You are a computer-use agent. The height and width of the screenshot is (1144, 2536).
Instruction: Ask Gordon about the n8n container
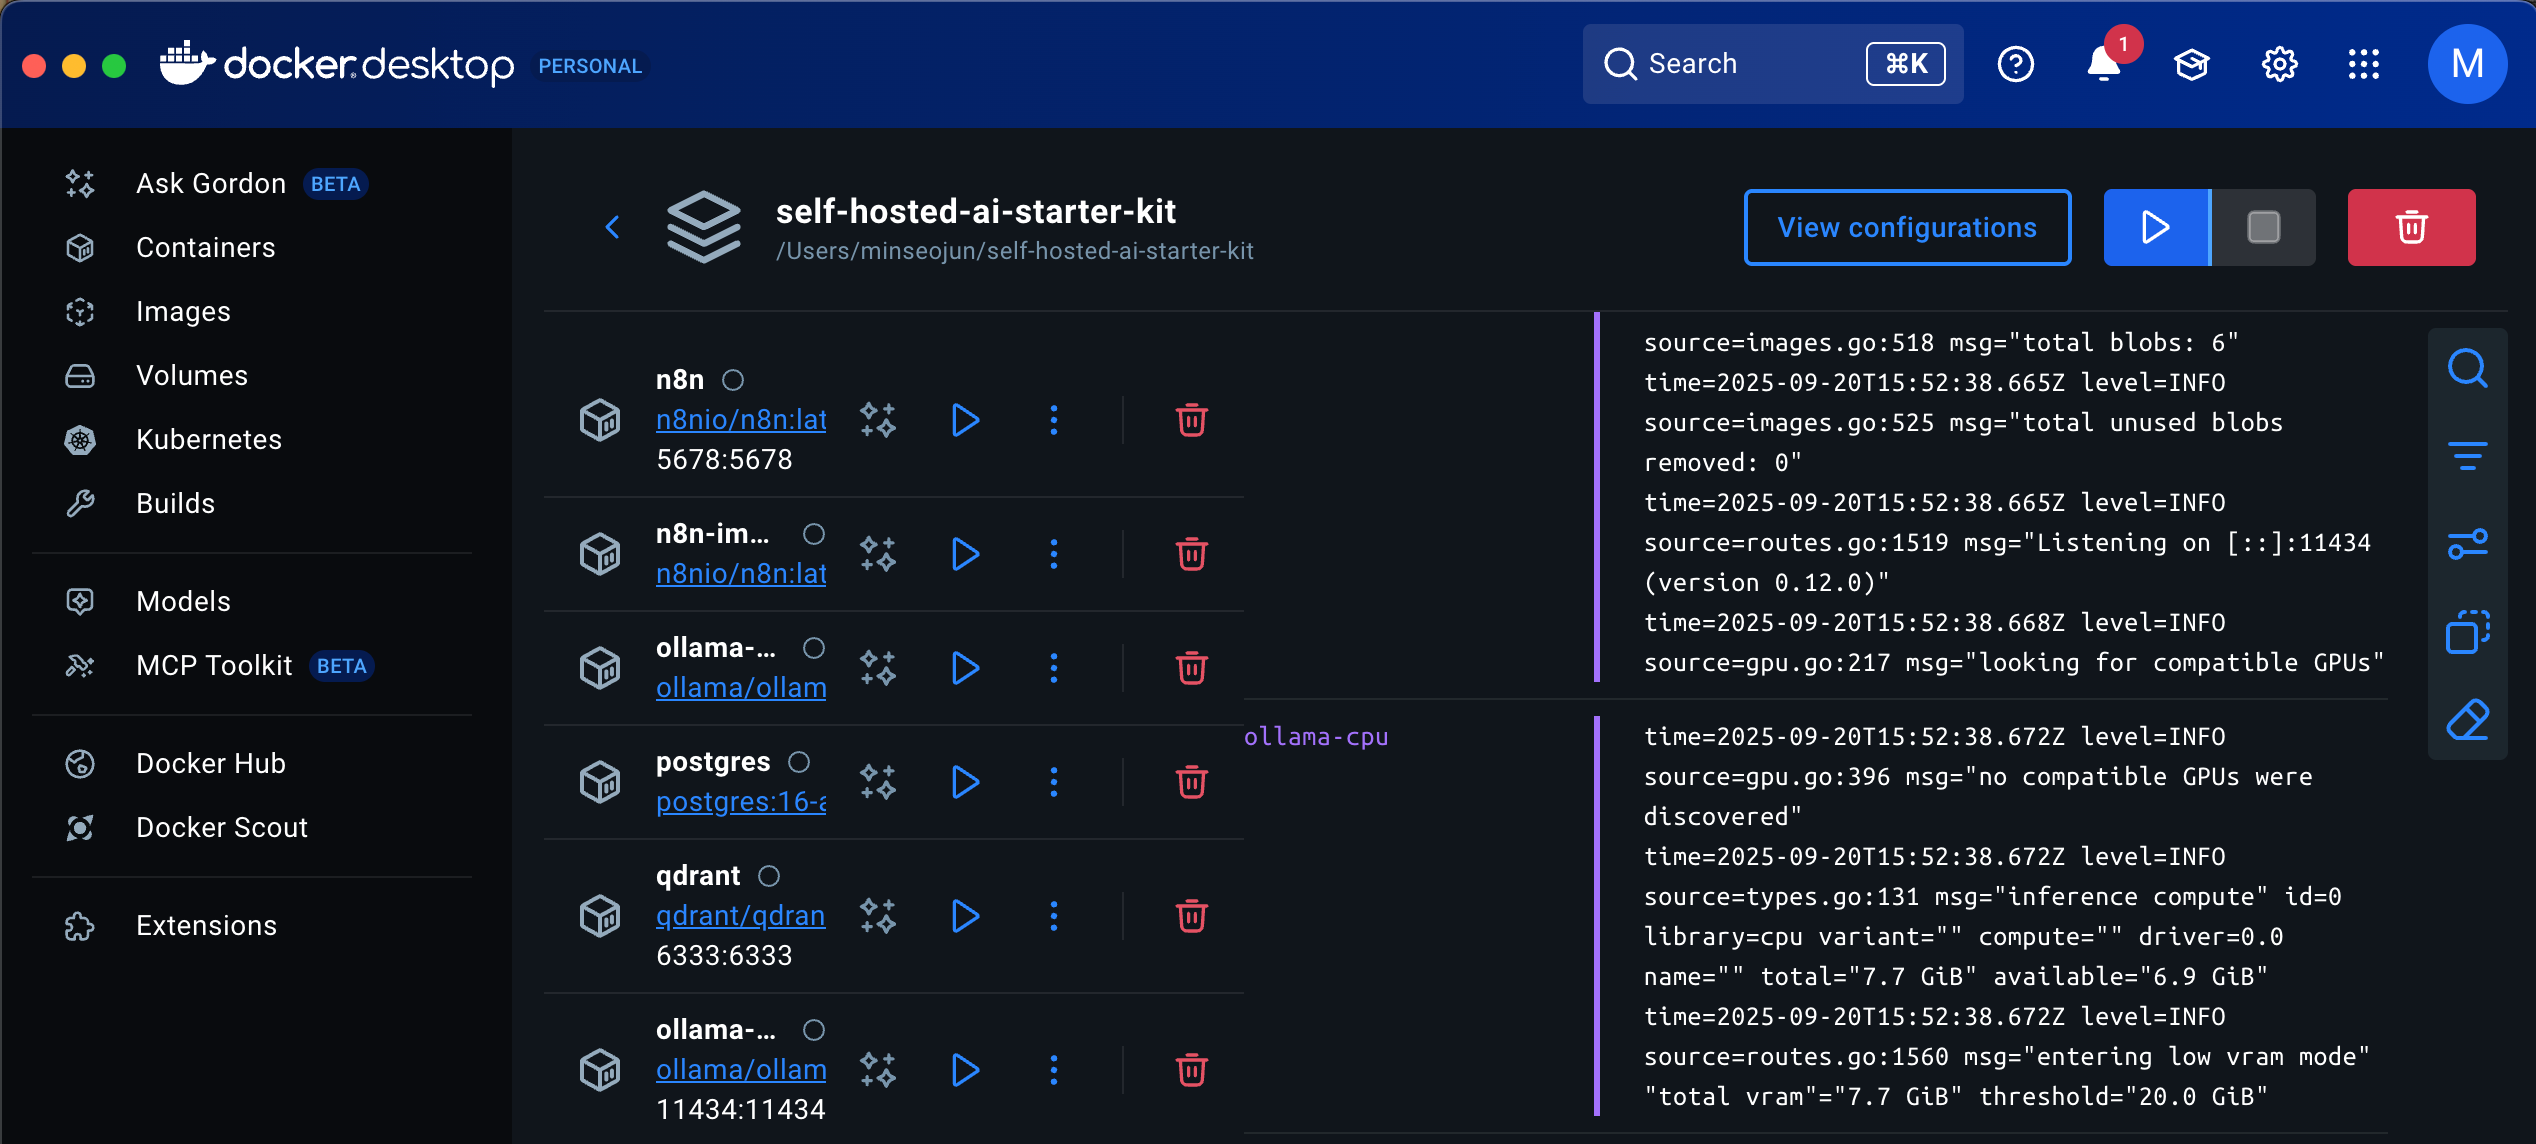click(878, 420)
